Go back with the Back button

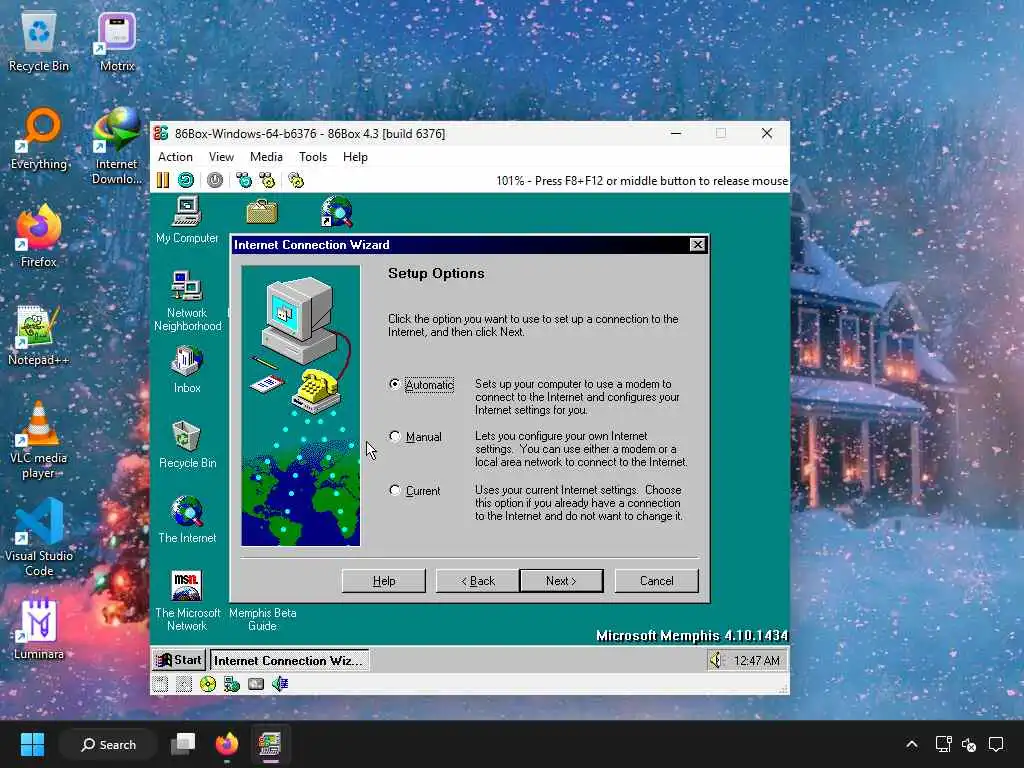tap(478, 581)
